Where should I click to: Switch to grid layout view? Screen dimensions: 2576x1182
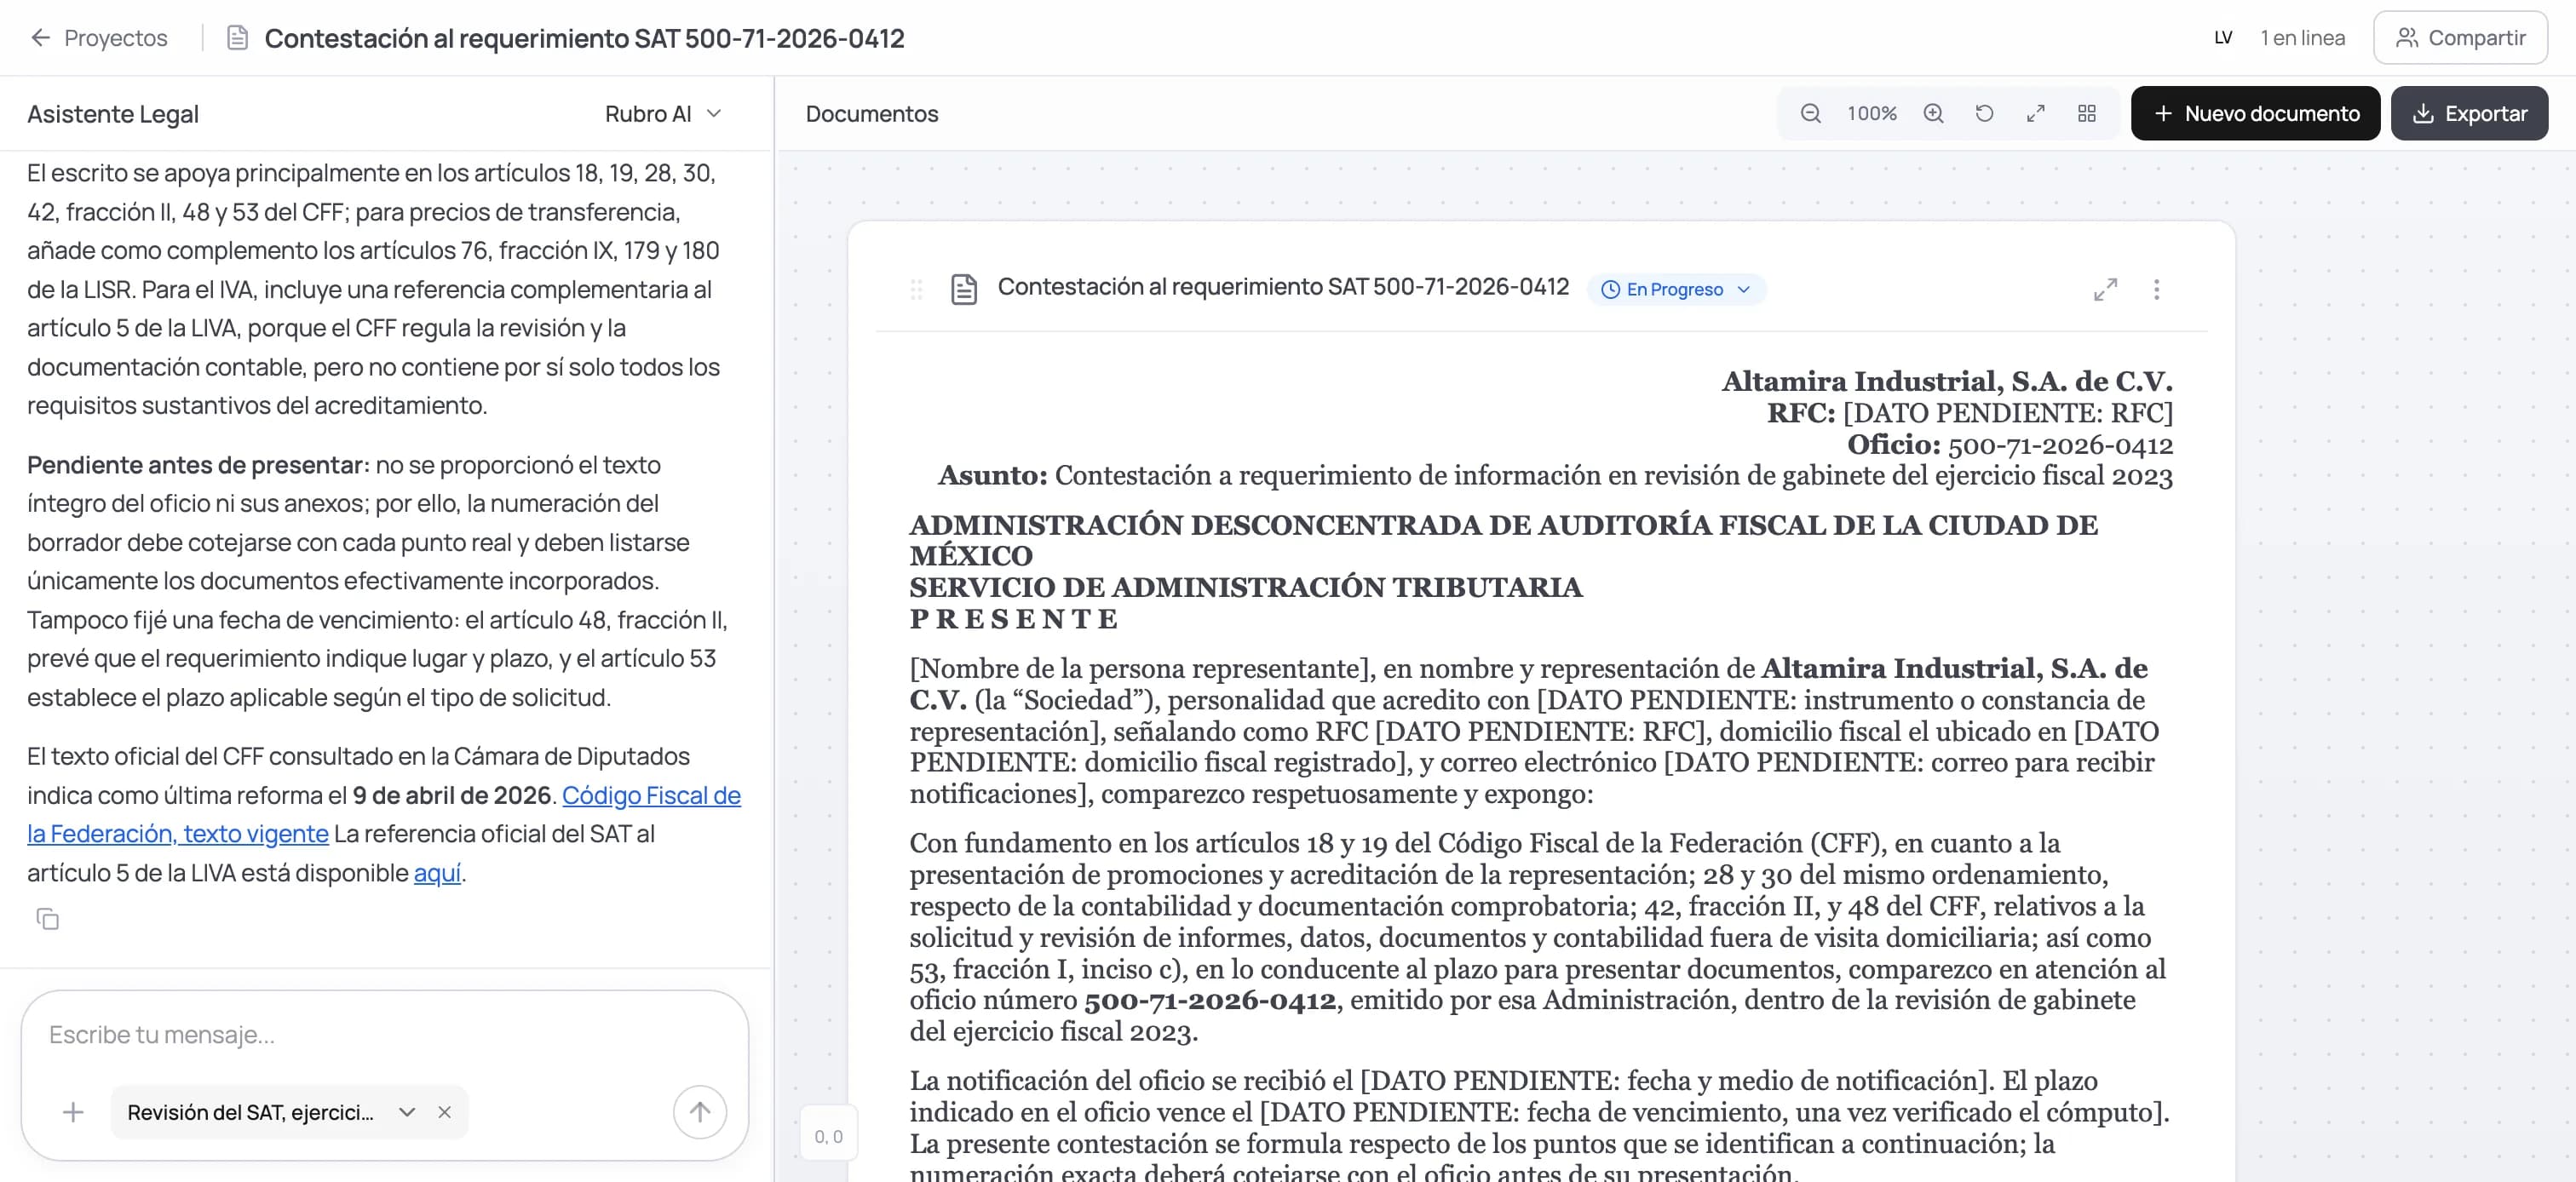click(2086, 114)
